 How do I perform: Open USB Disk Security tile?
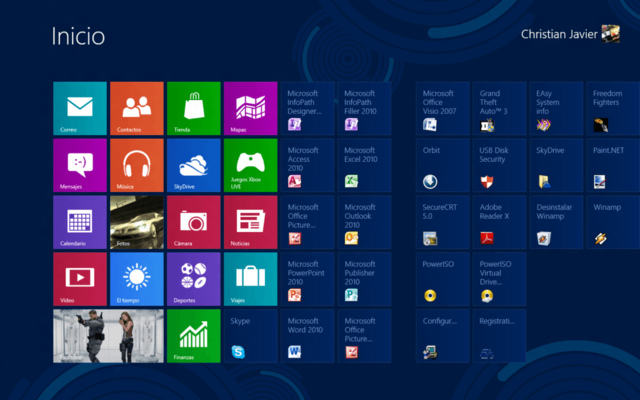point(500,165)
